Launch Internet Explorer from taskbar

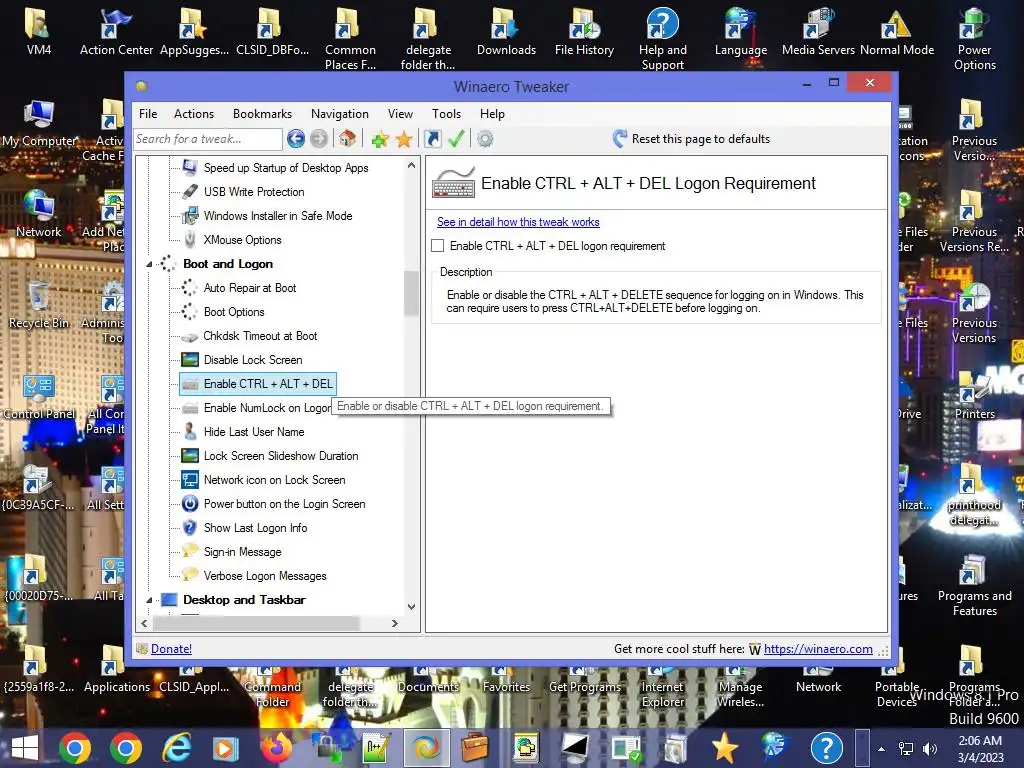pos(177,748)
